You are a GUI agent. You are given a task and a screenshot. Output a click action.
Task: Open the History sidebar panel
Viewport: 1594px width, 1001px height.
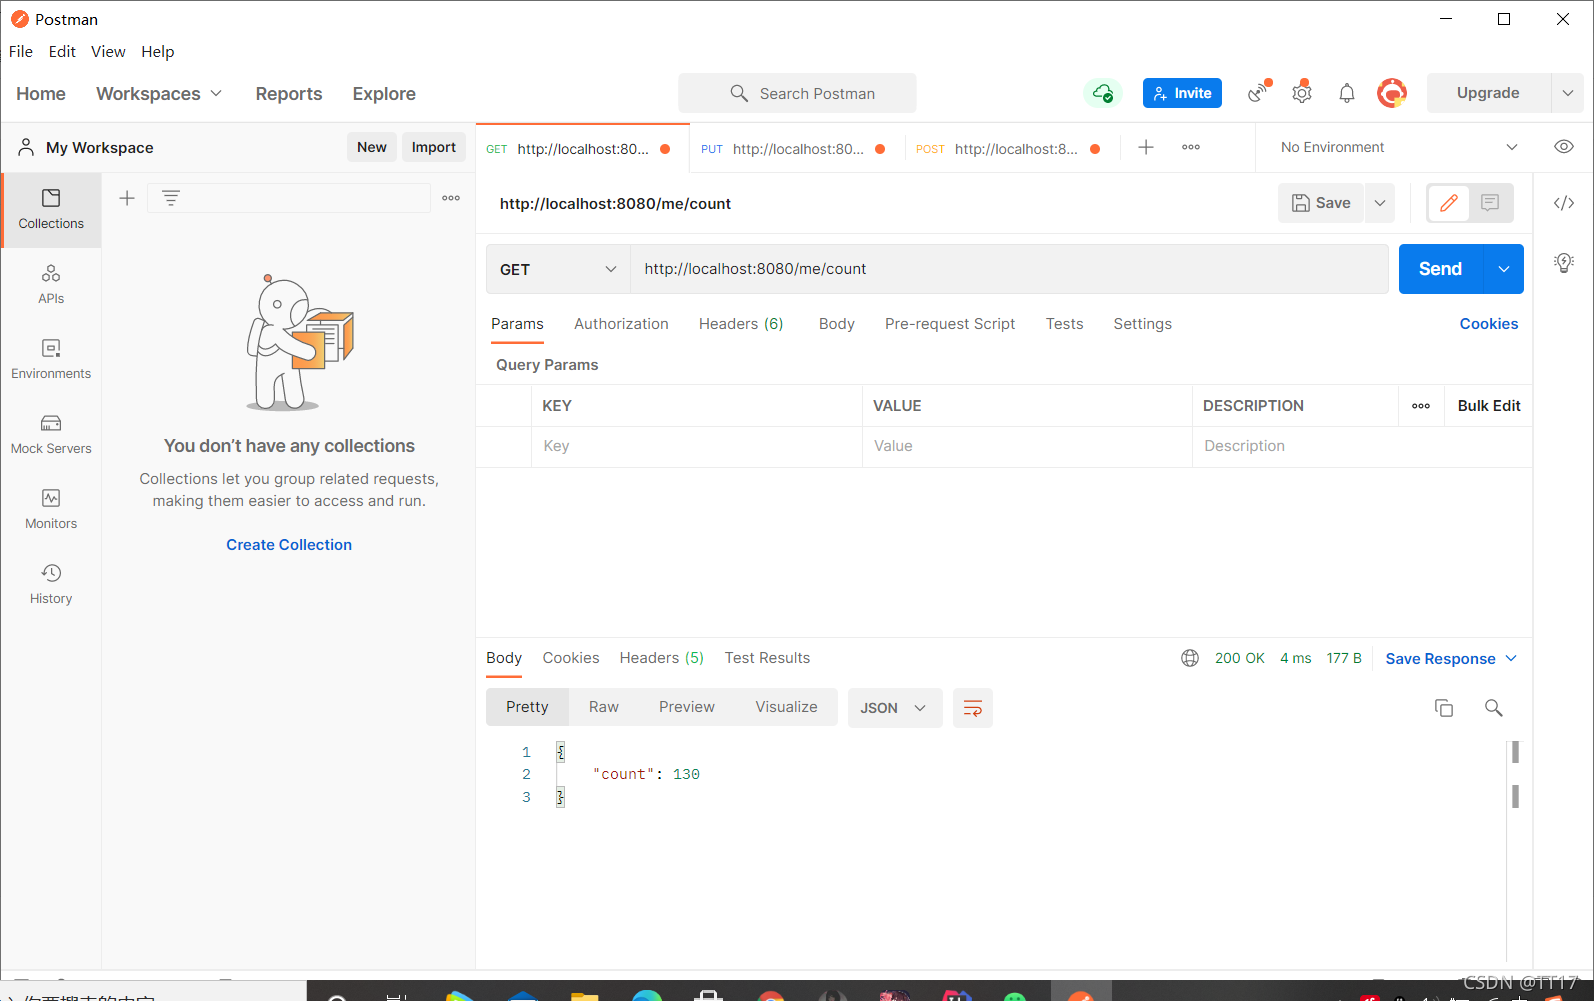pos(51,585)
